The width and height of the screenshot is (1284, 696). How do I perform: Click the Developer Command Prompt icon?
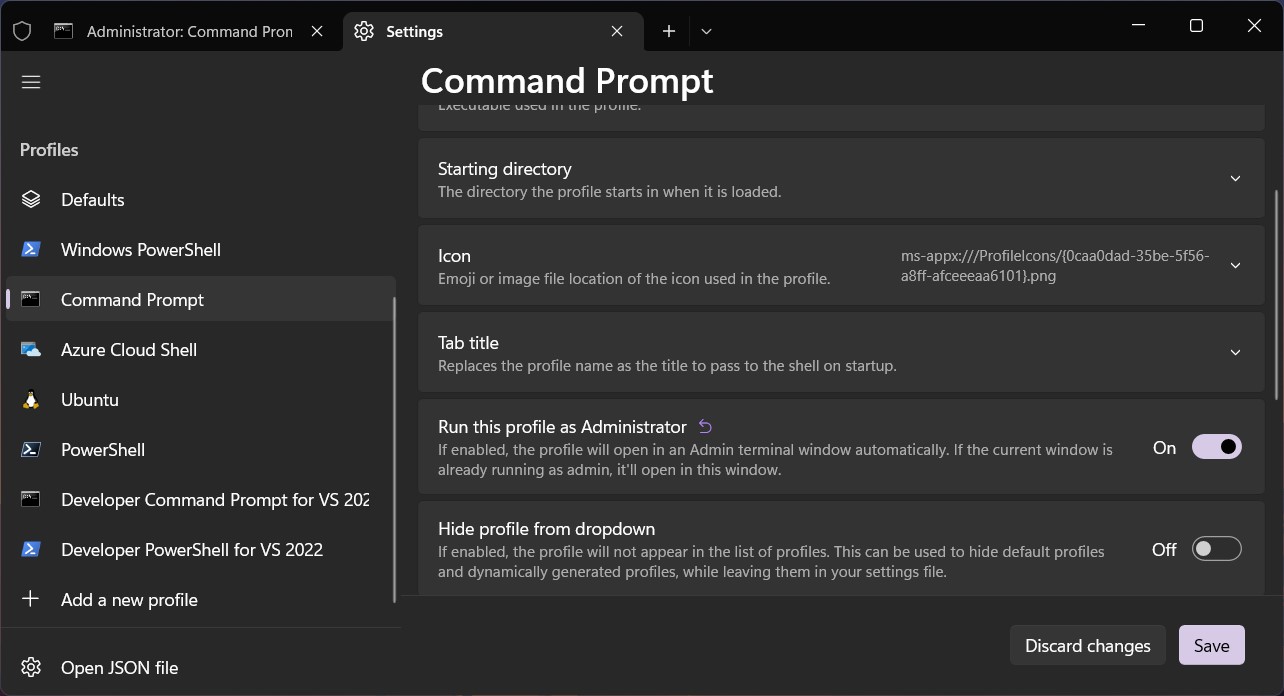(x=31, y=500)
